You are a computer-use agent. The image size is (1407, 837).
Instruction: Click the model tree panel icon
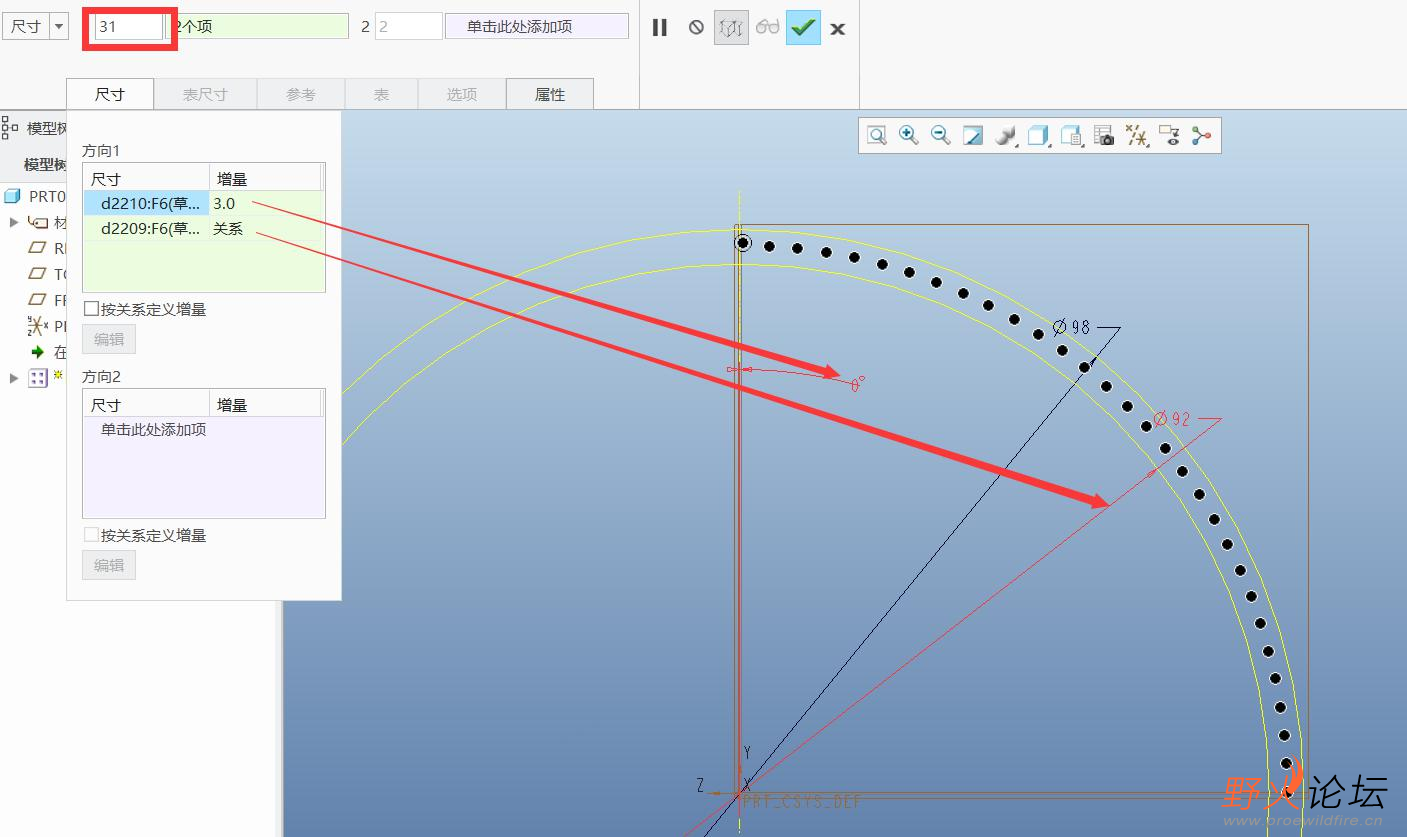[x=10, y=127]
